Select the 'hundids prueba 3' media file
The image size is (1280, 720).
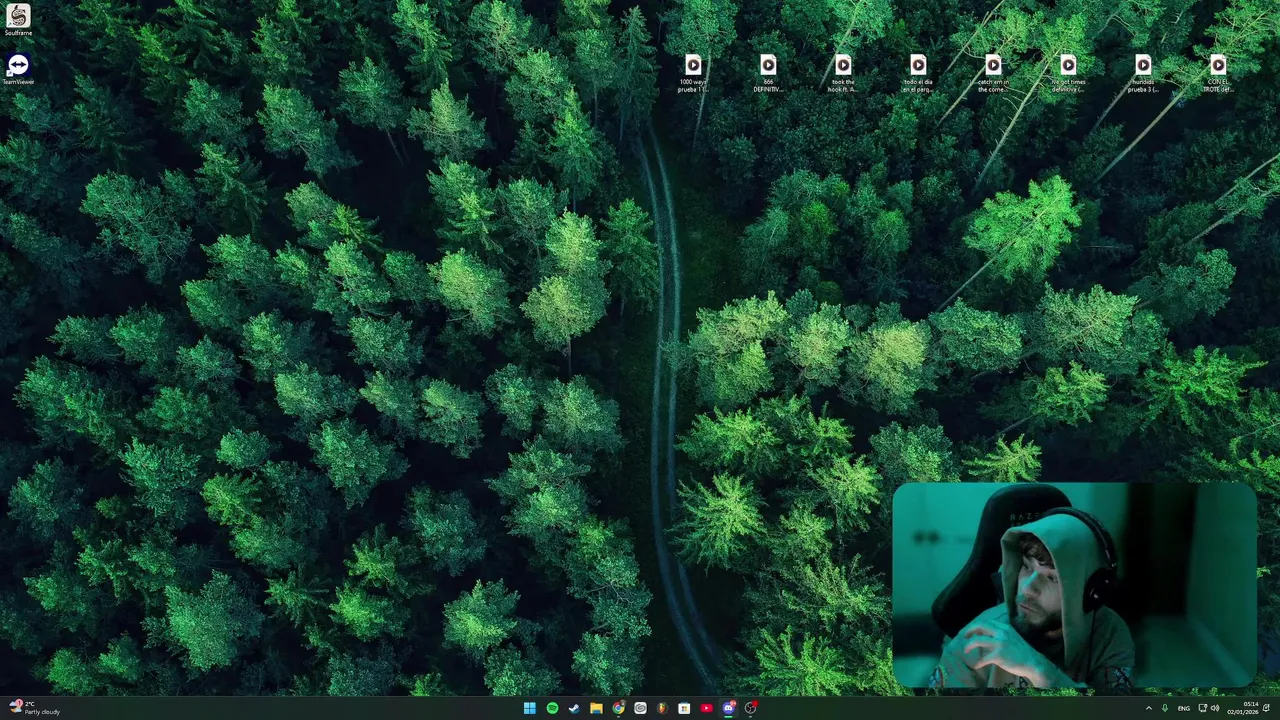(x=1143, y=74)
